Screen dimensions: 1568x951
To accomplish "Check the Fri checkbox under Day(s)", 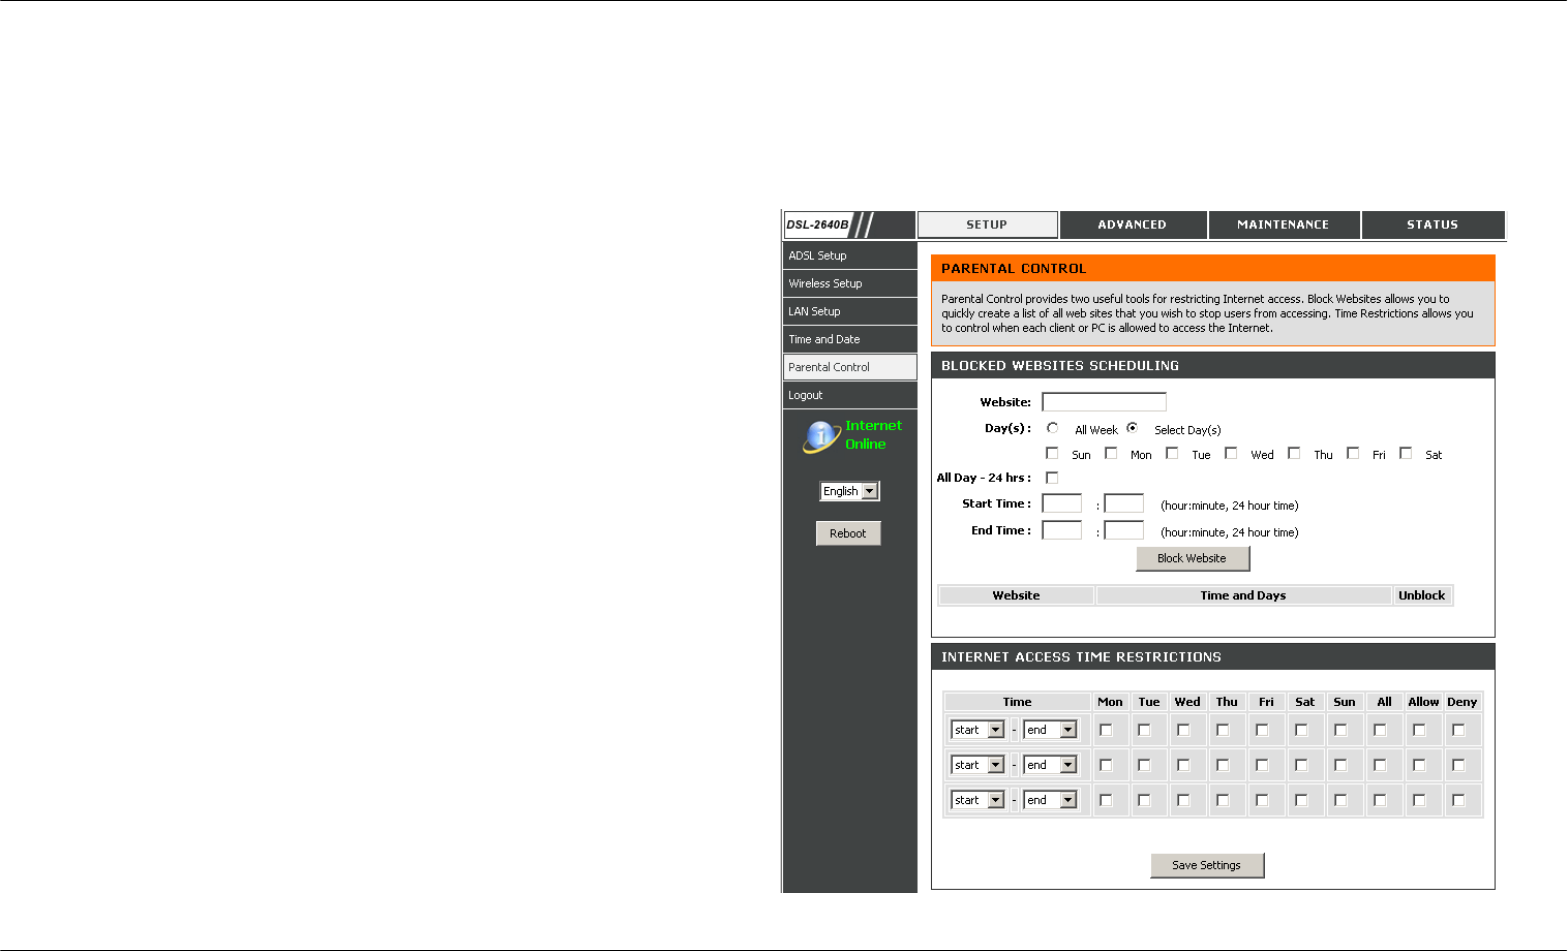I will click(x=1353, y=453).
